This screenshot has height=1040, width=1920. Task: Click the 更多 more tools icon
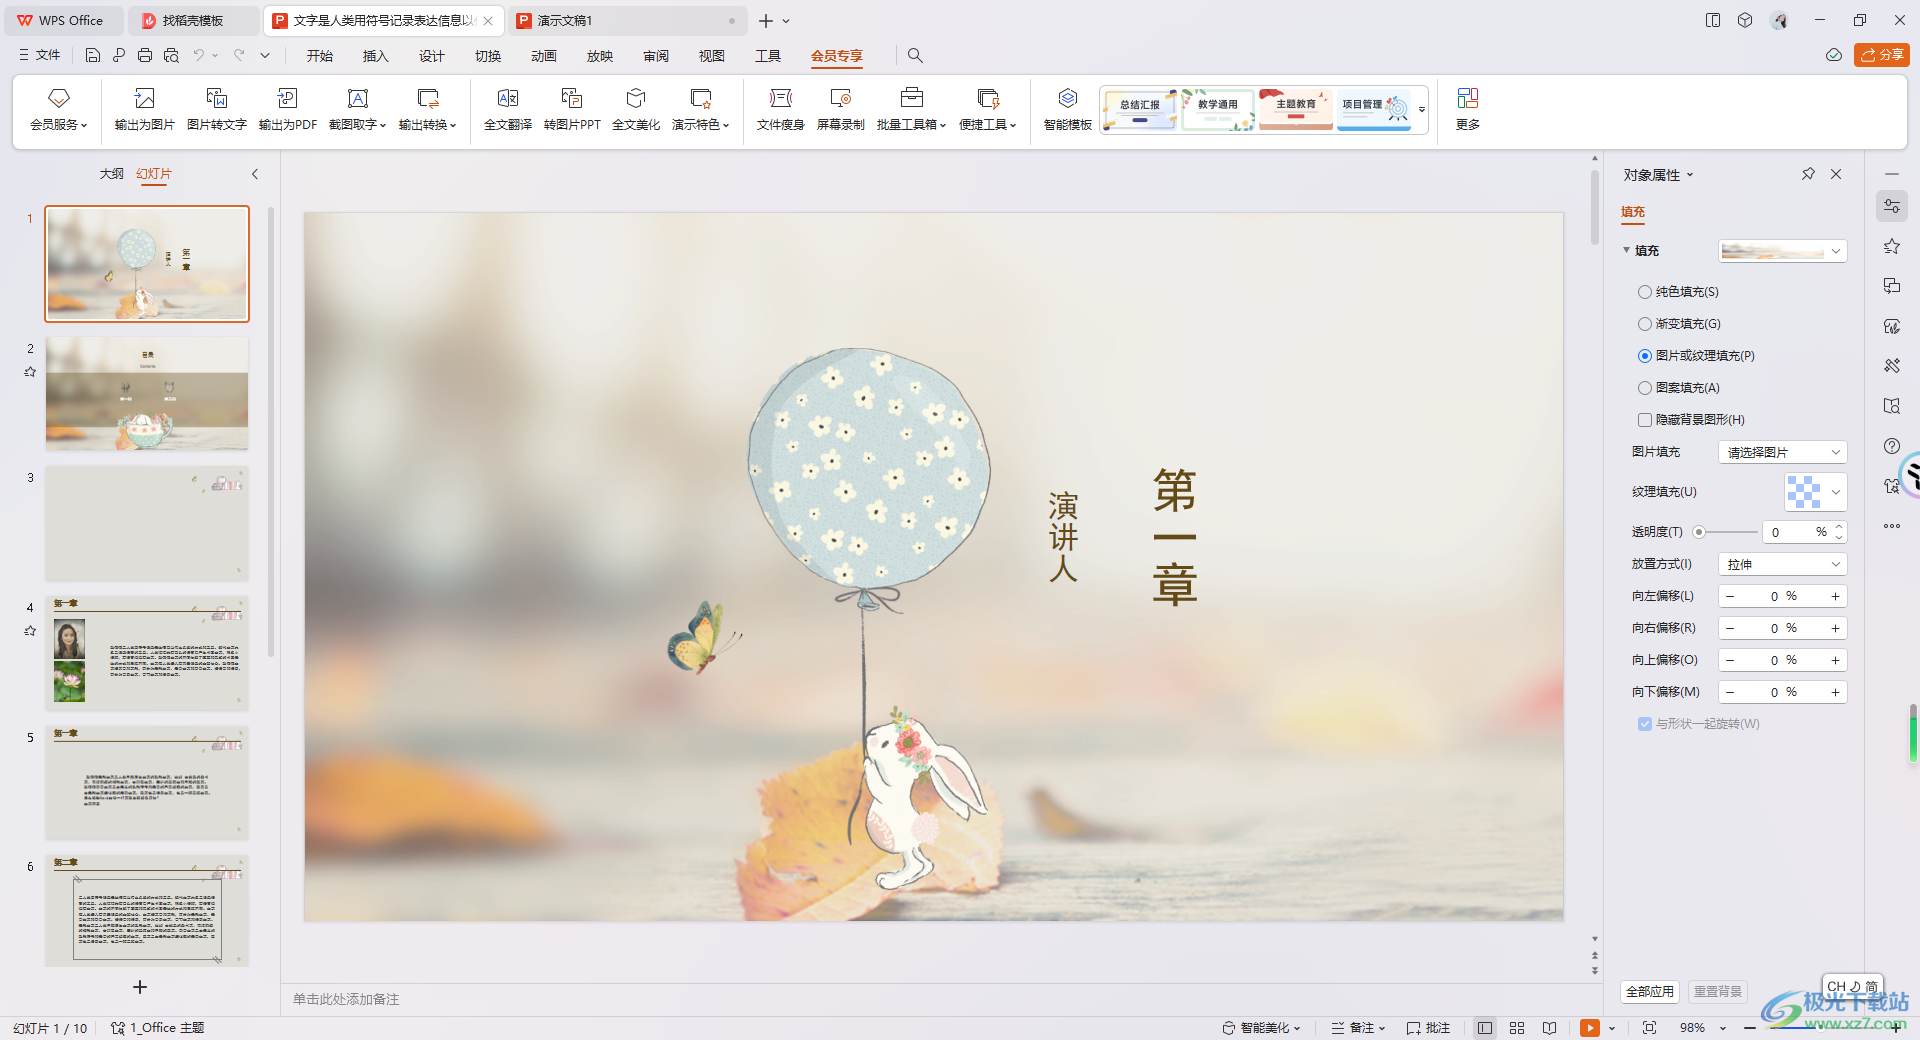1468,108
